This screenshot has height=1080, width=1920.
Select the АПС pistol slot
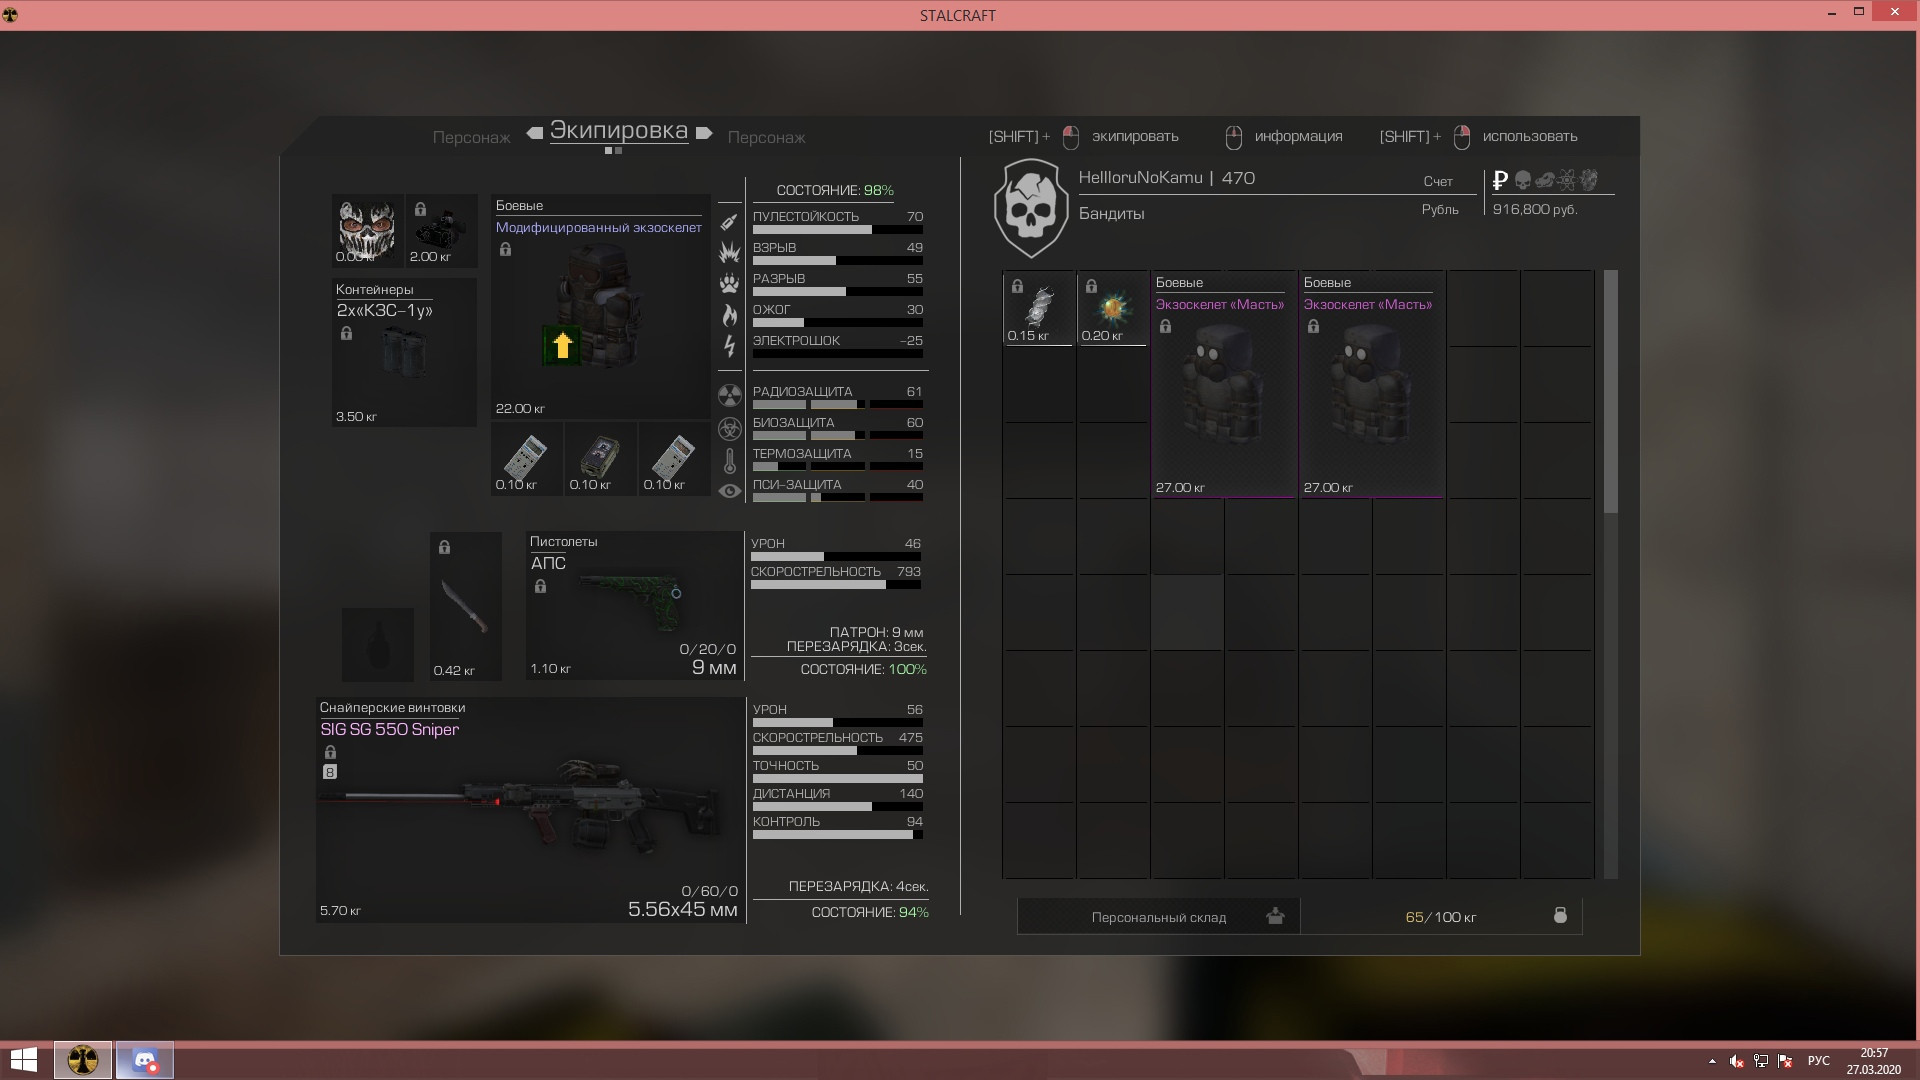[x=634, y=606]
